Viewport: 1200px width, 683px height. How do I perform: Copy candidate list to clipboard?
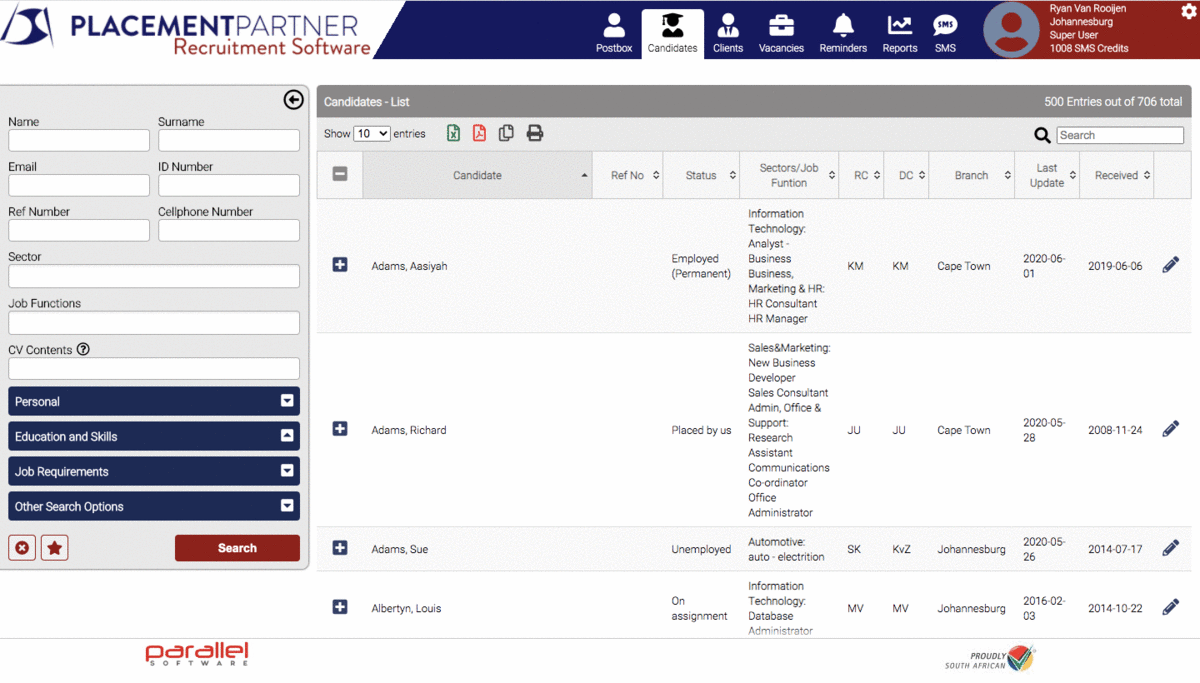tap(506, 133)
